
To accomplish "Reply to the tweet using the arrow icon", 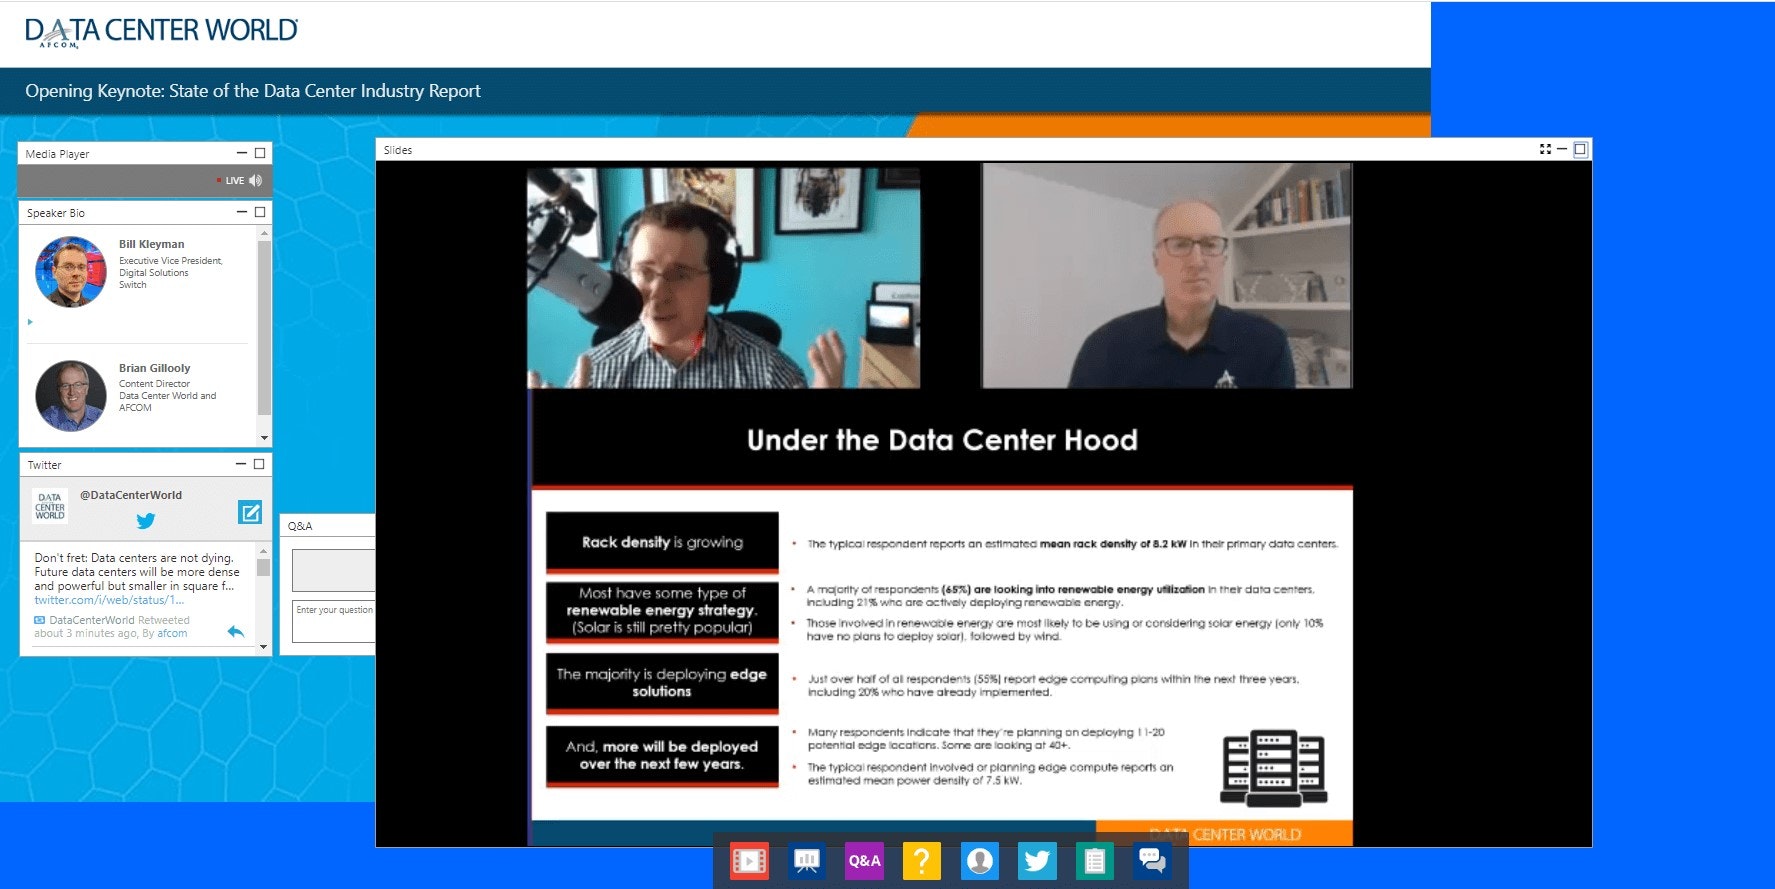I will tap(236, 631).
